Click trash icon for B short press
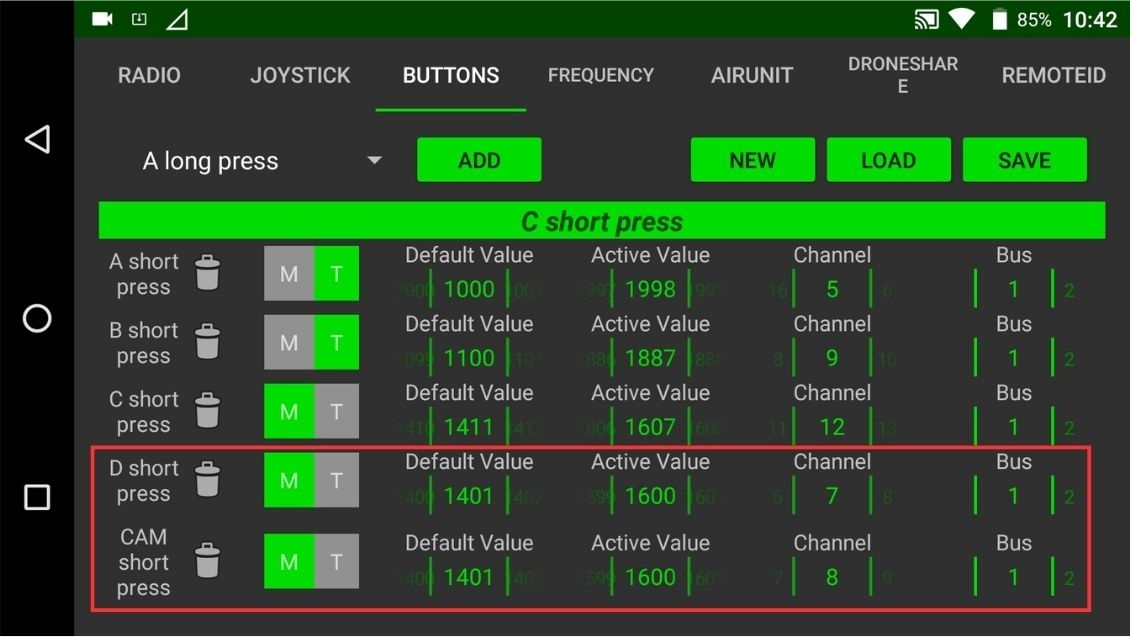 [207, 342]
